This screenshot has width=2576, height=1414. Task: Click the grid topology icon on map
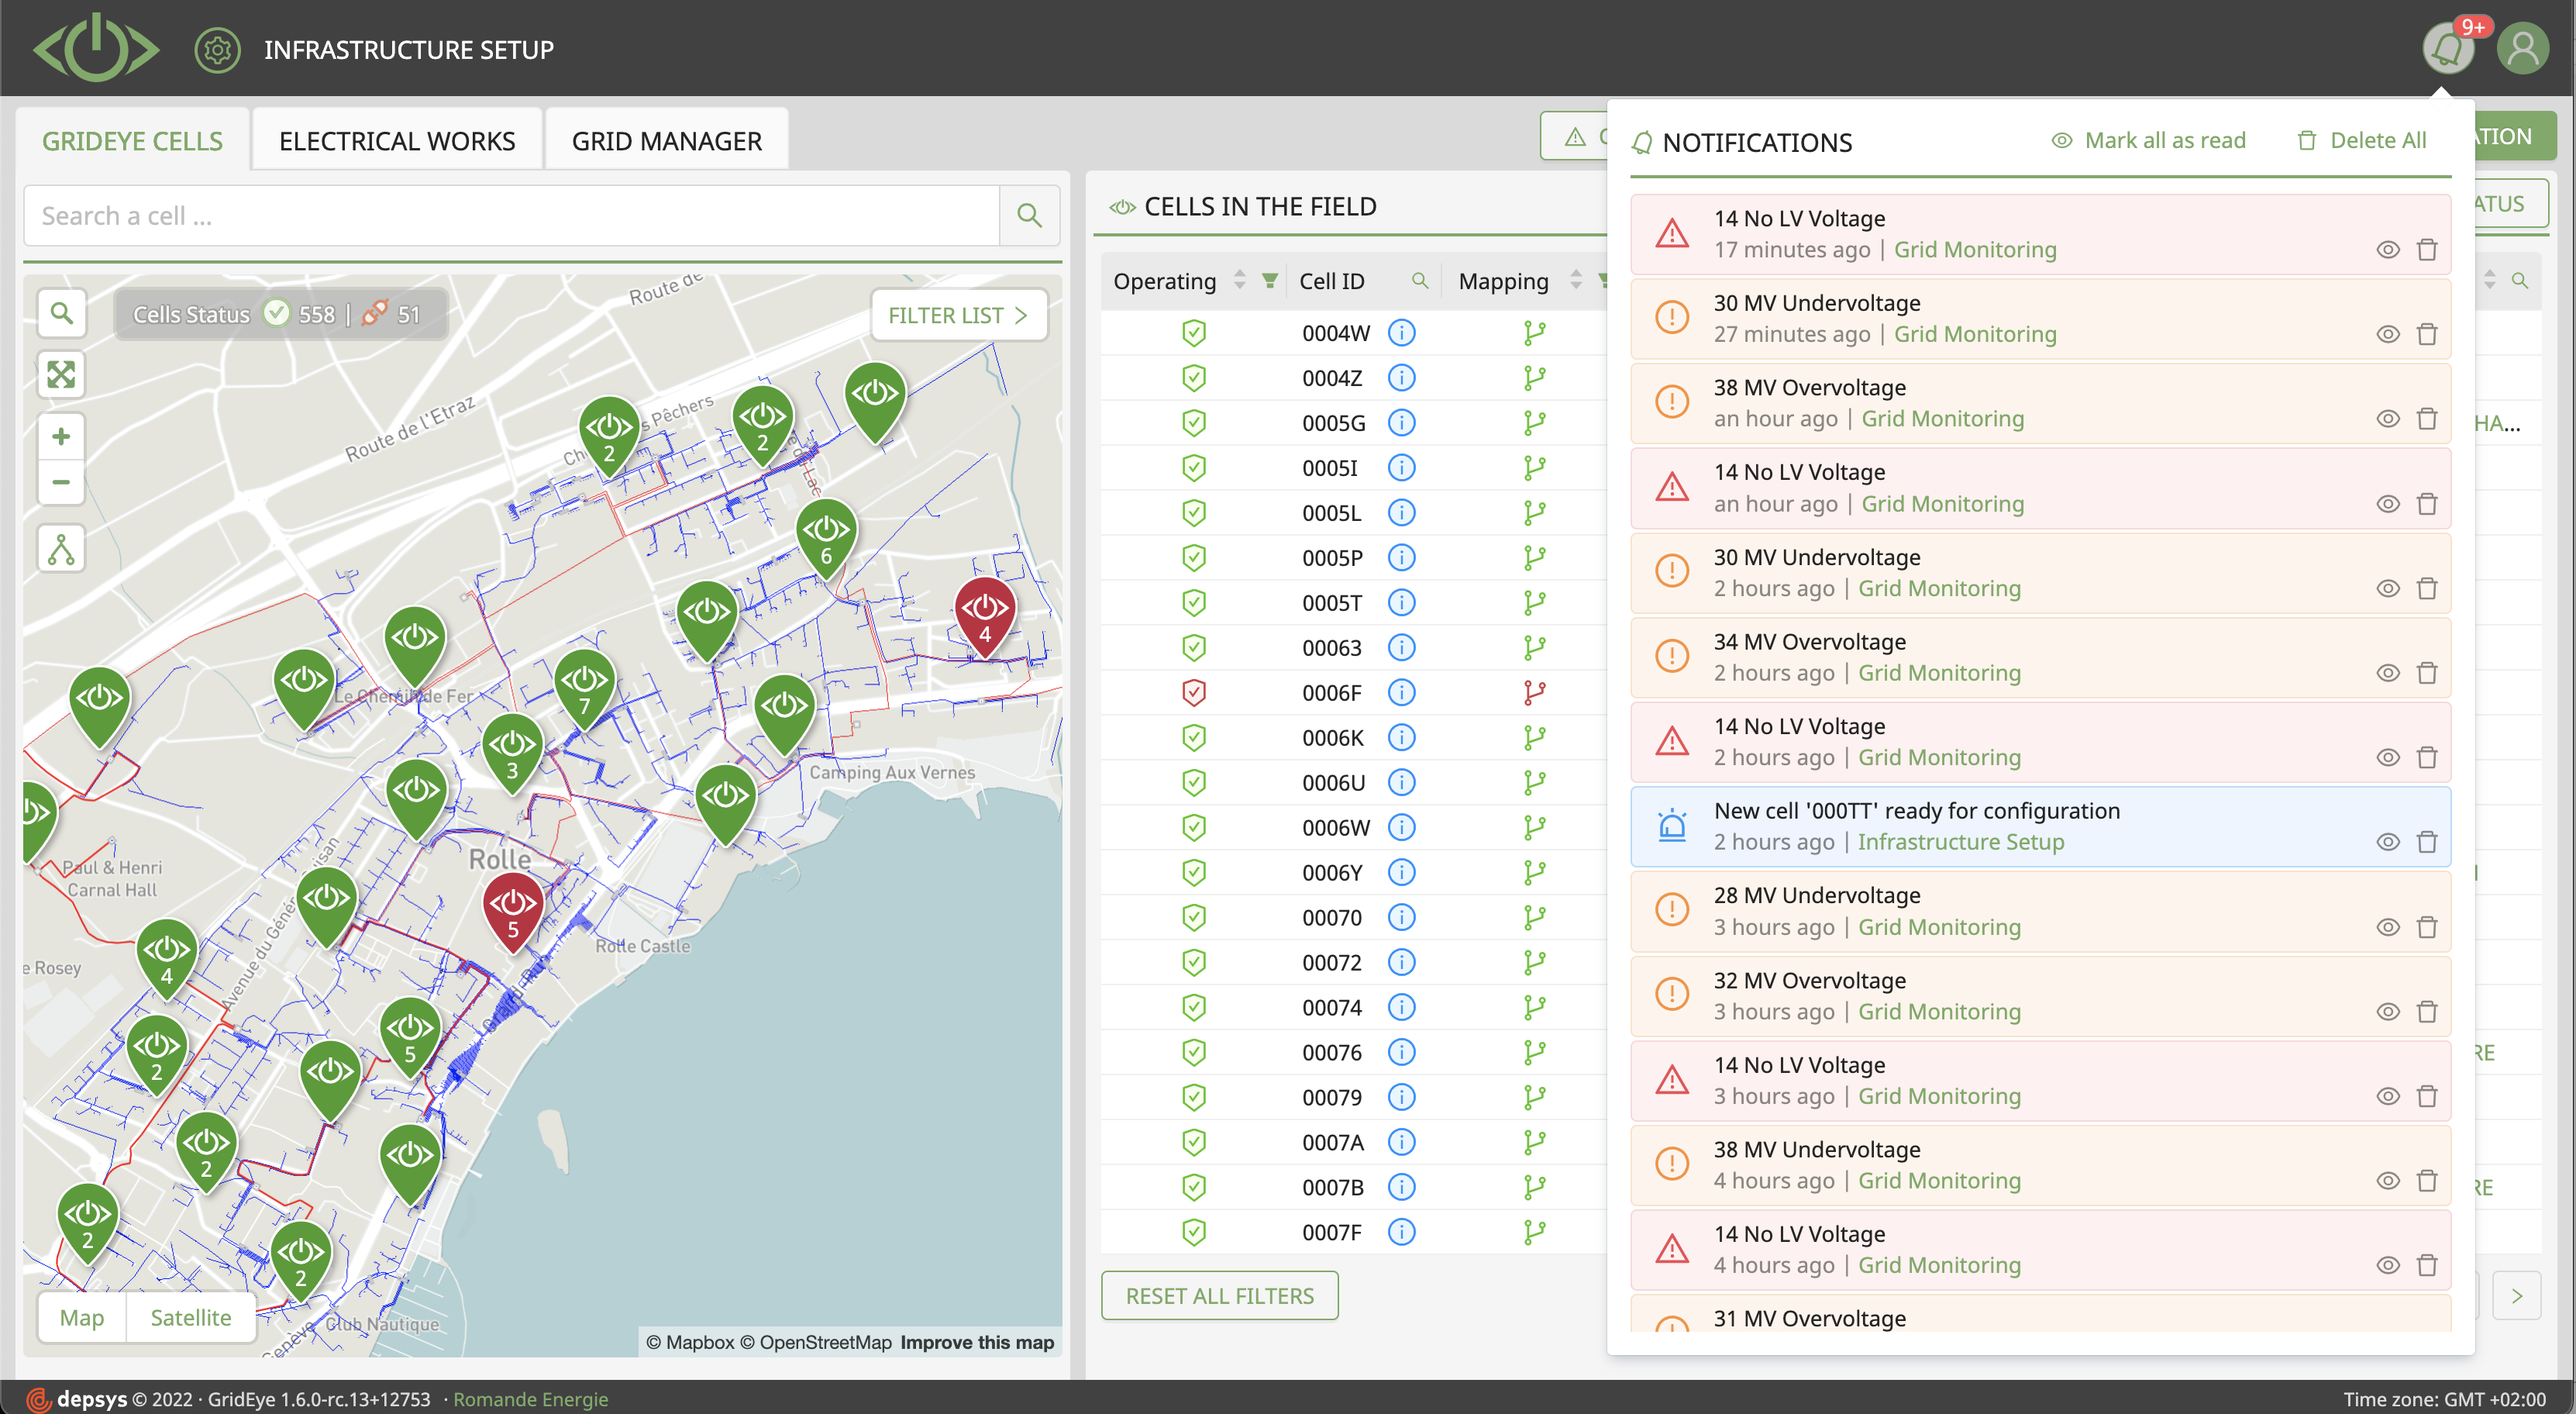point(61,549)
